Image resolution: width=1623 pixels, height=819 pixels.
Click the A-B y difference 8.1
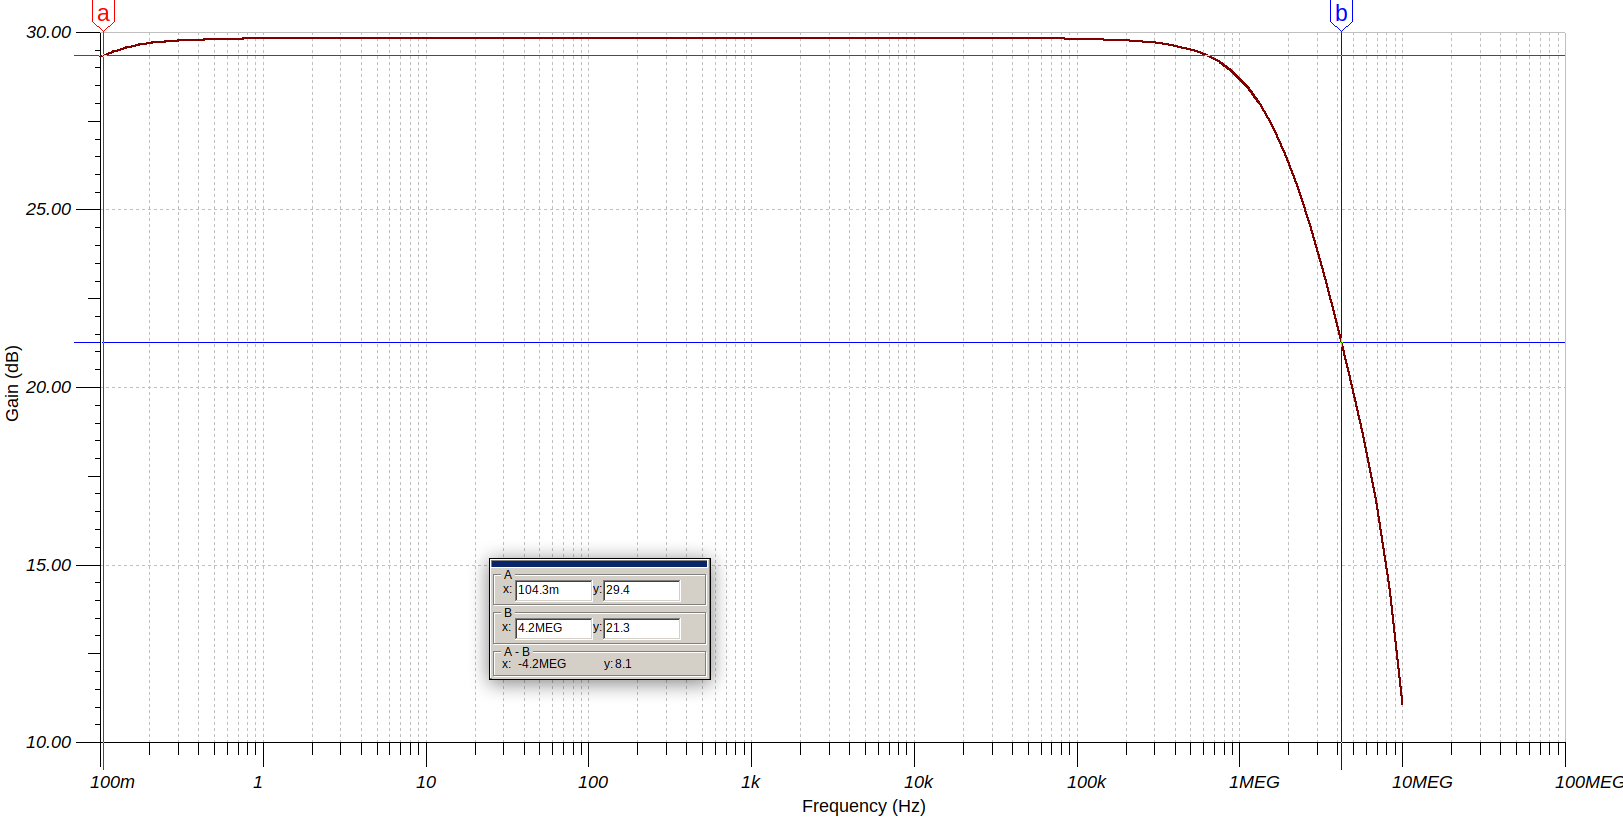pos(623,664)
